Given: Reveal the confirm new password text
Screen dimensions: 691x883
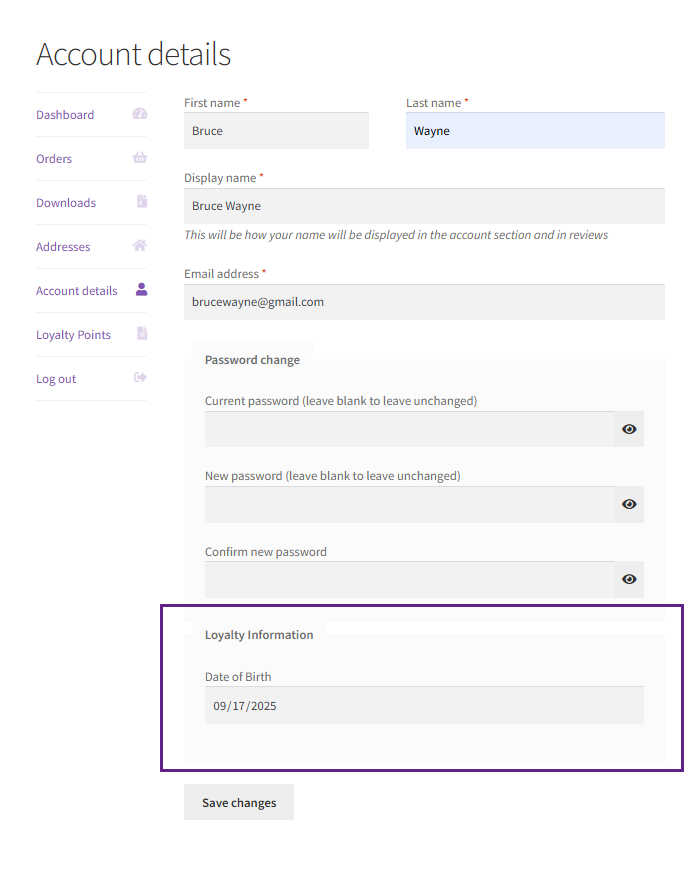Looking at the screenshot, I should (629, 579).
